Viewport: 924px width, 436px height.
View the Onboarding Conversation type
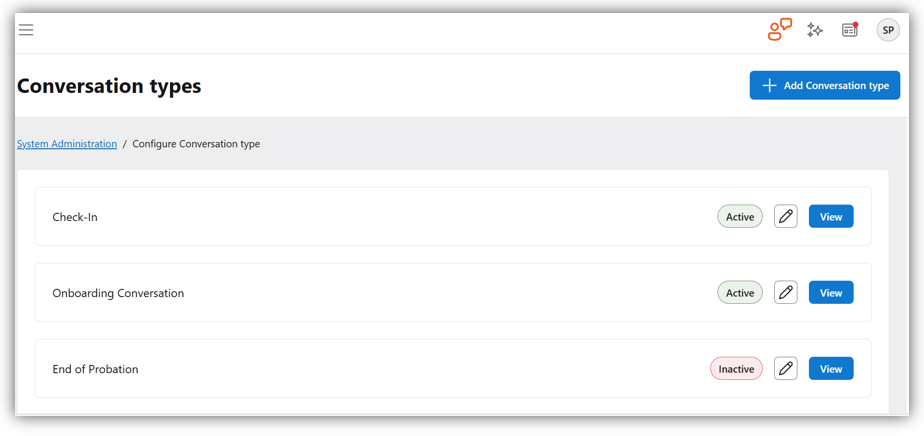(x=831, y=293)
